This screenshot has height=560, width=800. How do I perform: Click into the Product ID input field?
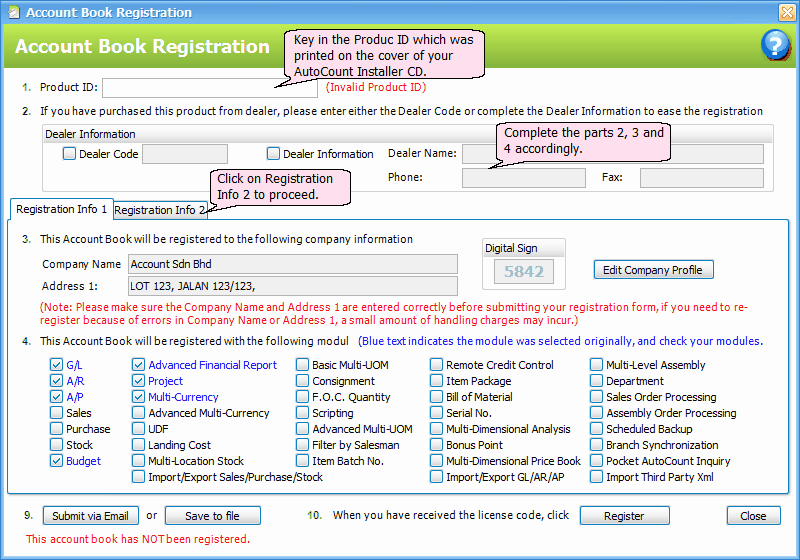(195, 88)
